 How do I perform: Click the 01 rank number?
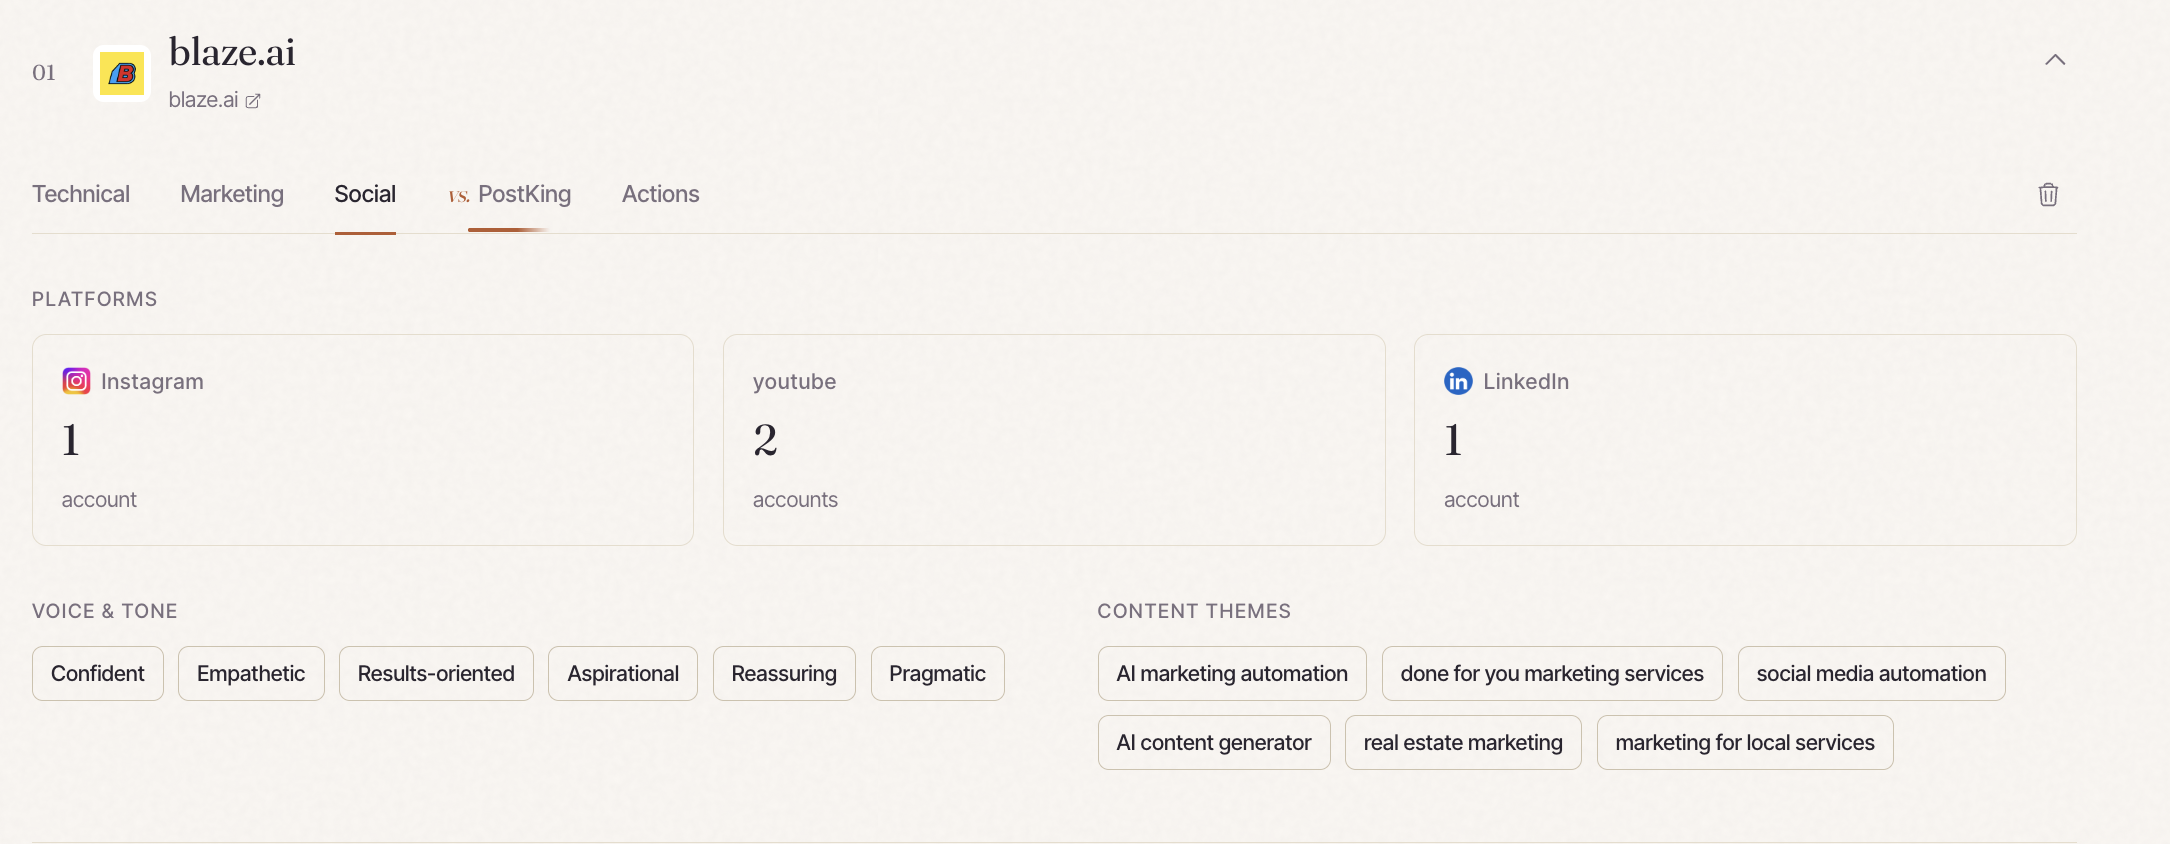[44, 73]
